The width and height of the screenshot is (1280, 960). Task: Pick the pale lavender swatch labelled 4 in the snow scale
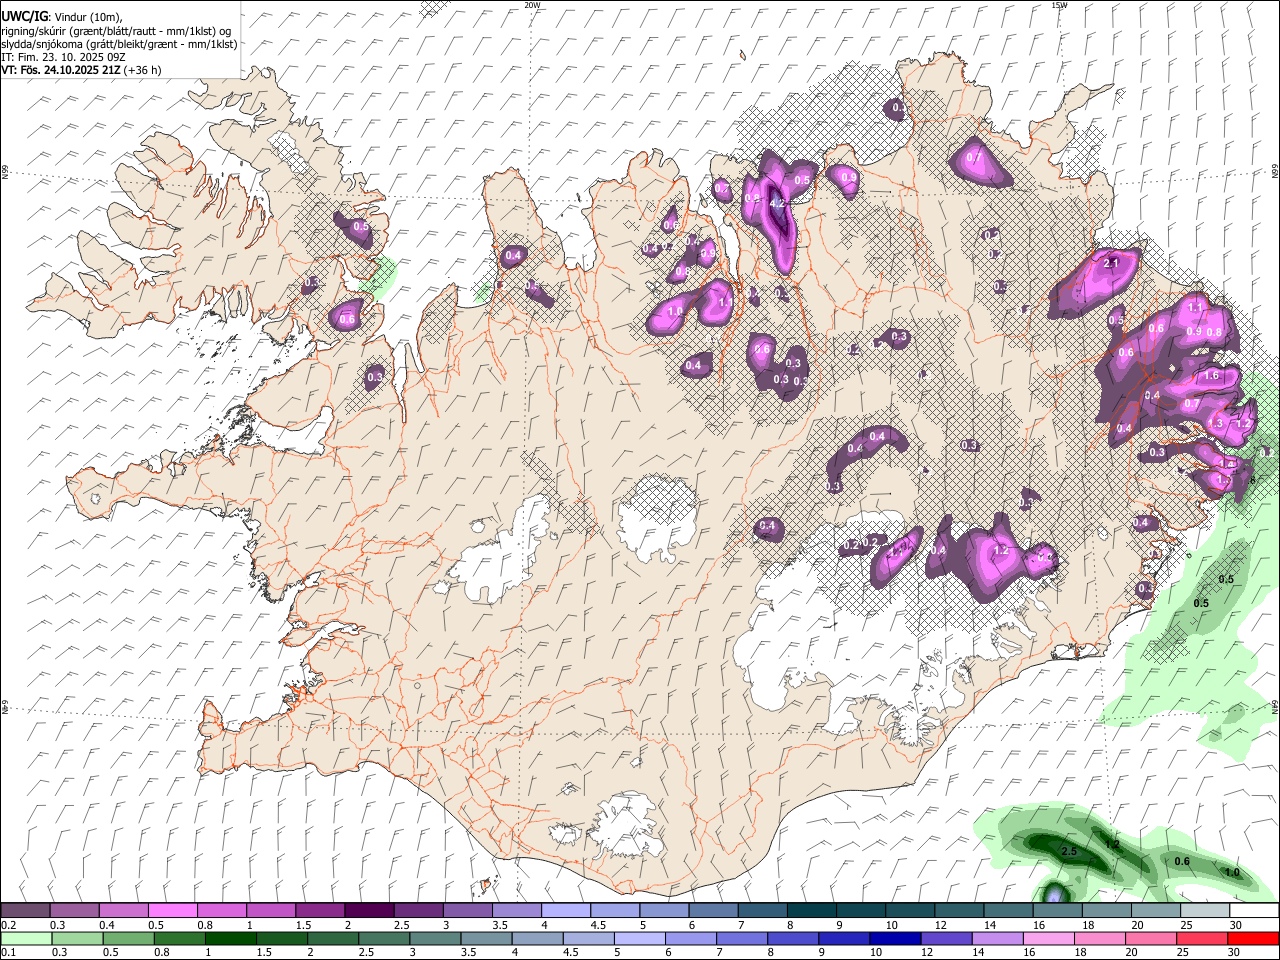click(564, 910)
